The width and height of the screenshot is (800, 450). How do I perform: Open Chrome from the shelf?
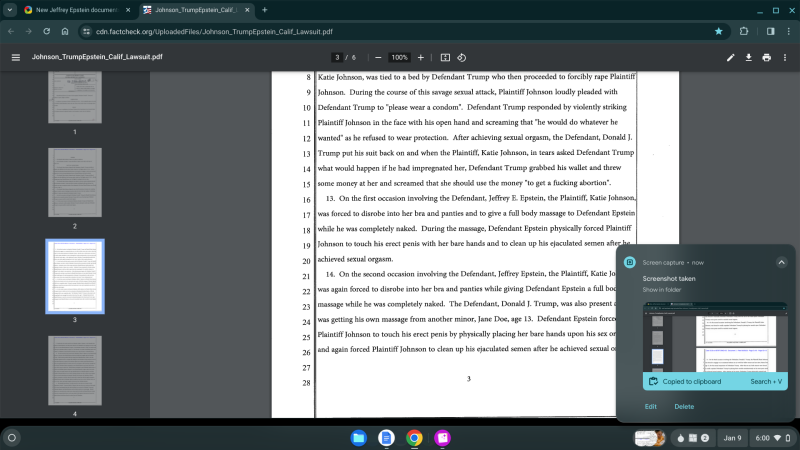(414, 438)
